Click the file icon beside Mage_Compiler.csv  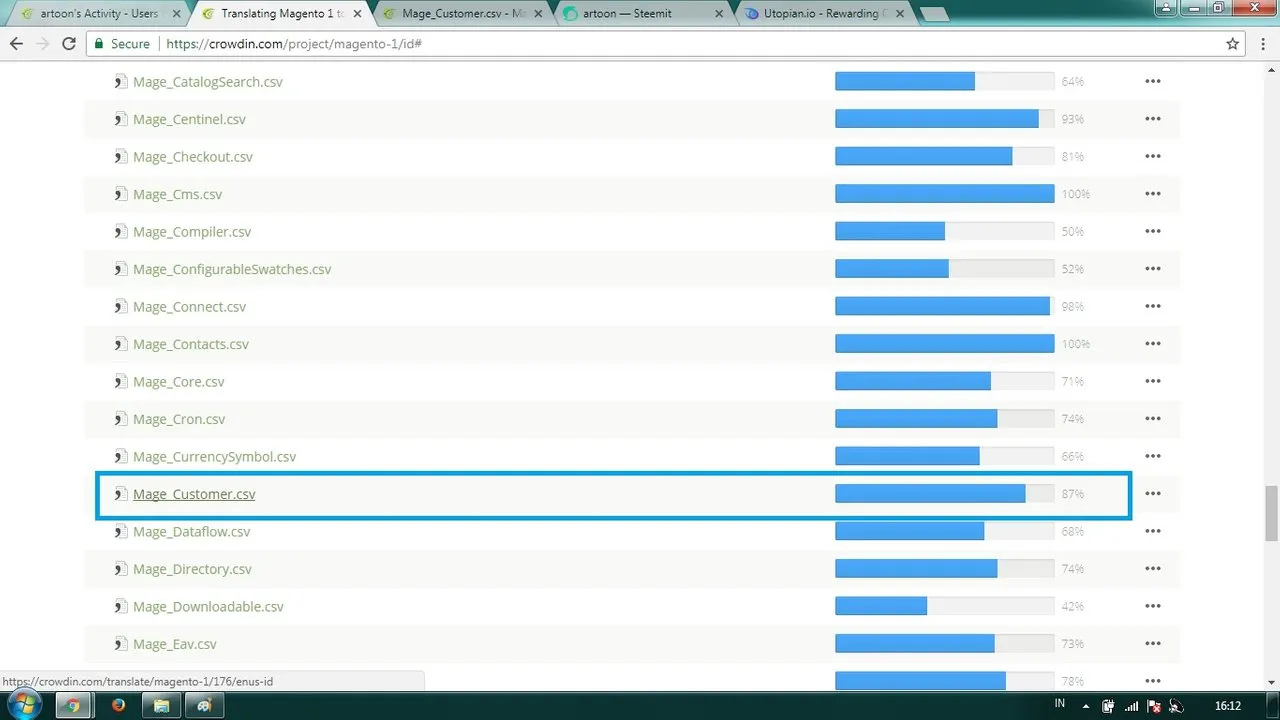(121, 232)
